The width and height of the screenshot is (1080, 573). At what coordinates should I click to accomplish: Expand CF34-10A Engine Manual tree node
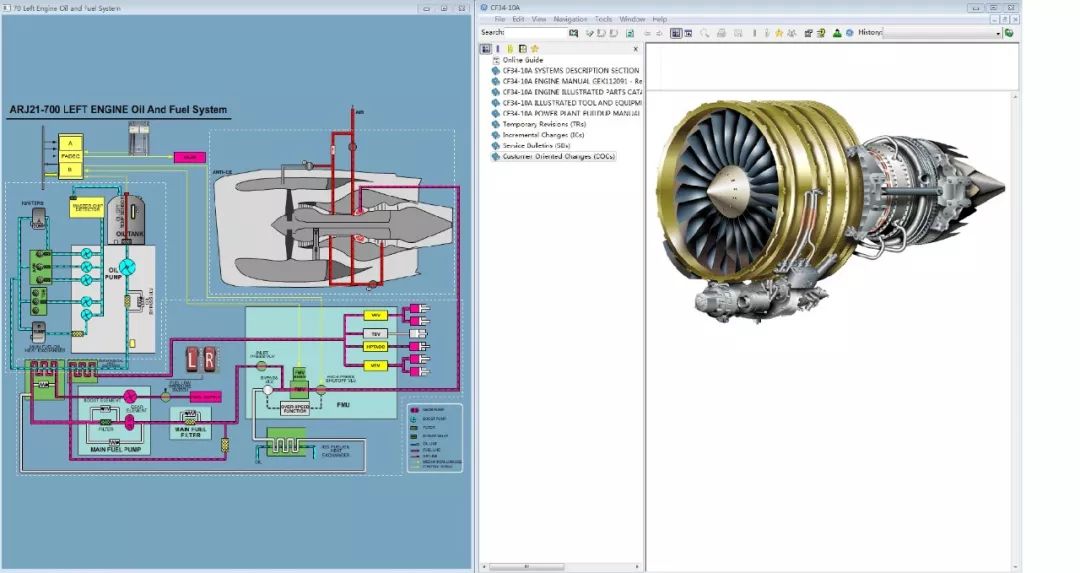click(x=495, y=82)
